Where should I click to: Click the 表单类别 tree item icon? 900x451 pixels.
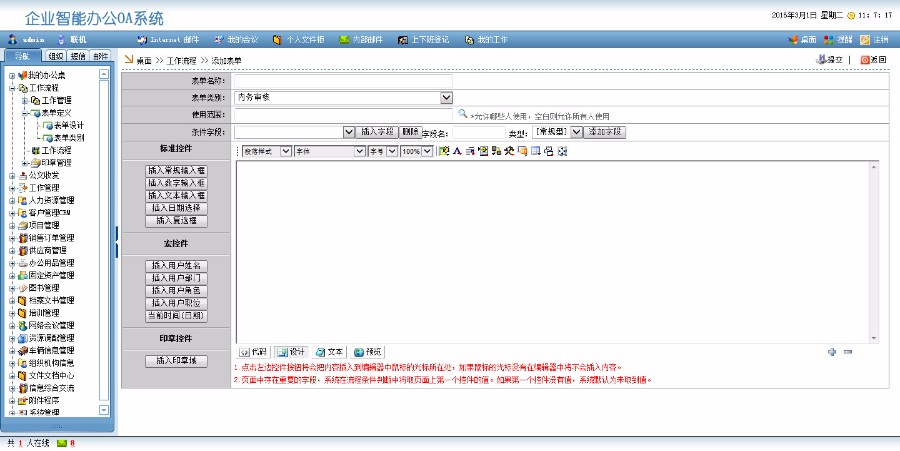48,138
